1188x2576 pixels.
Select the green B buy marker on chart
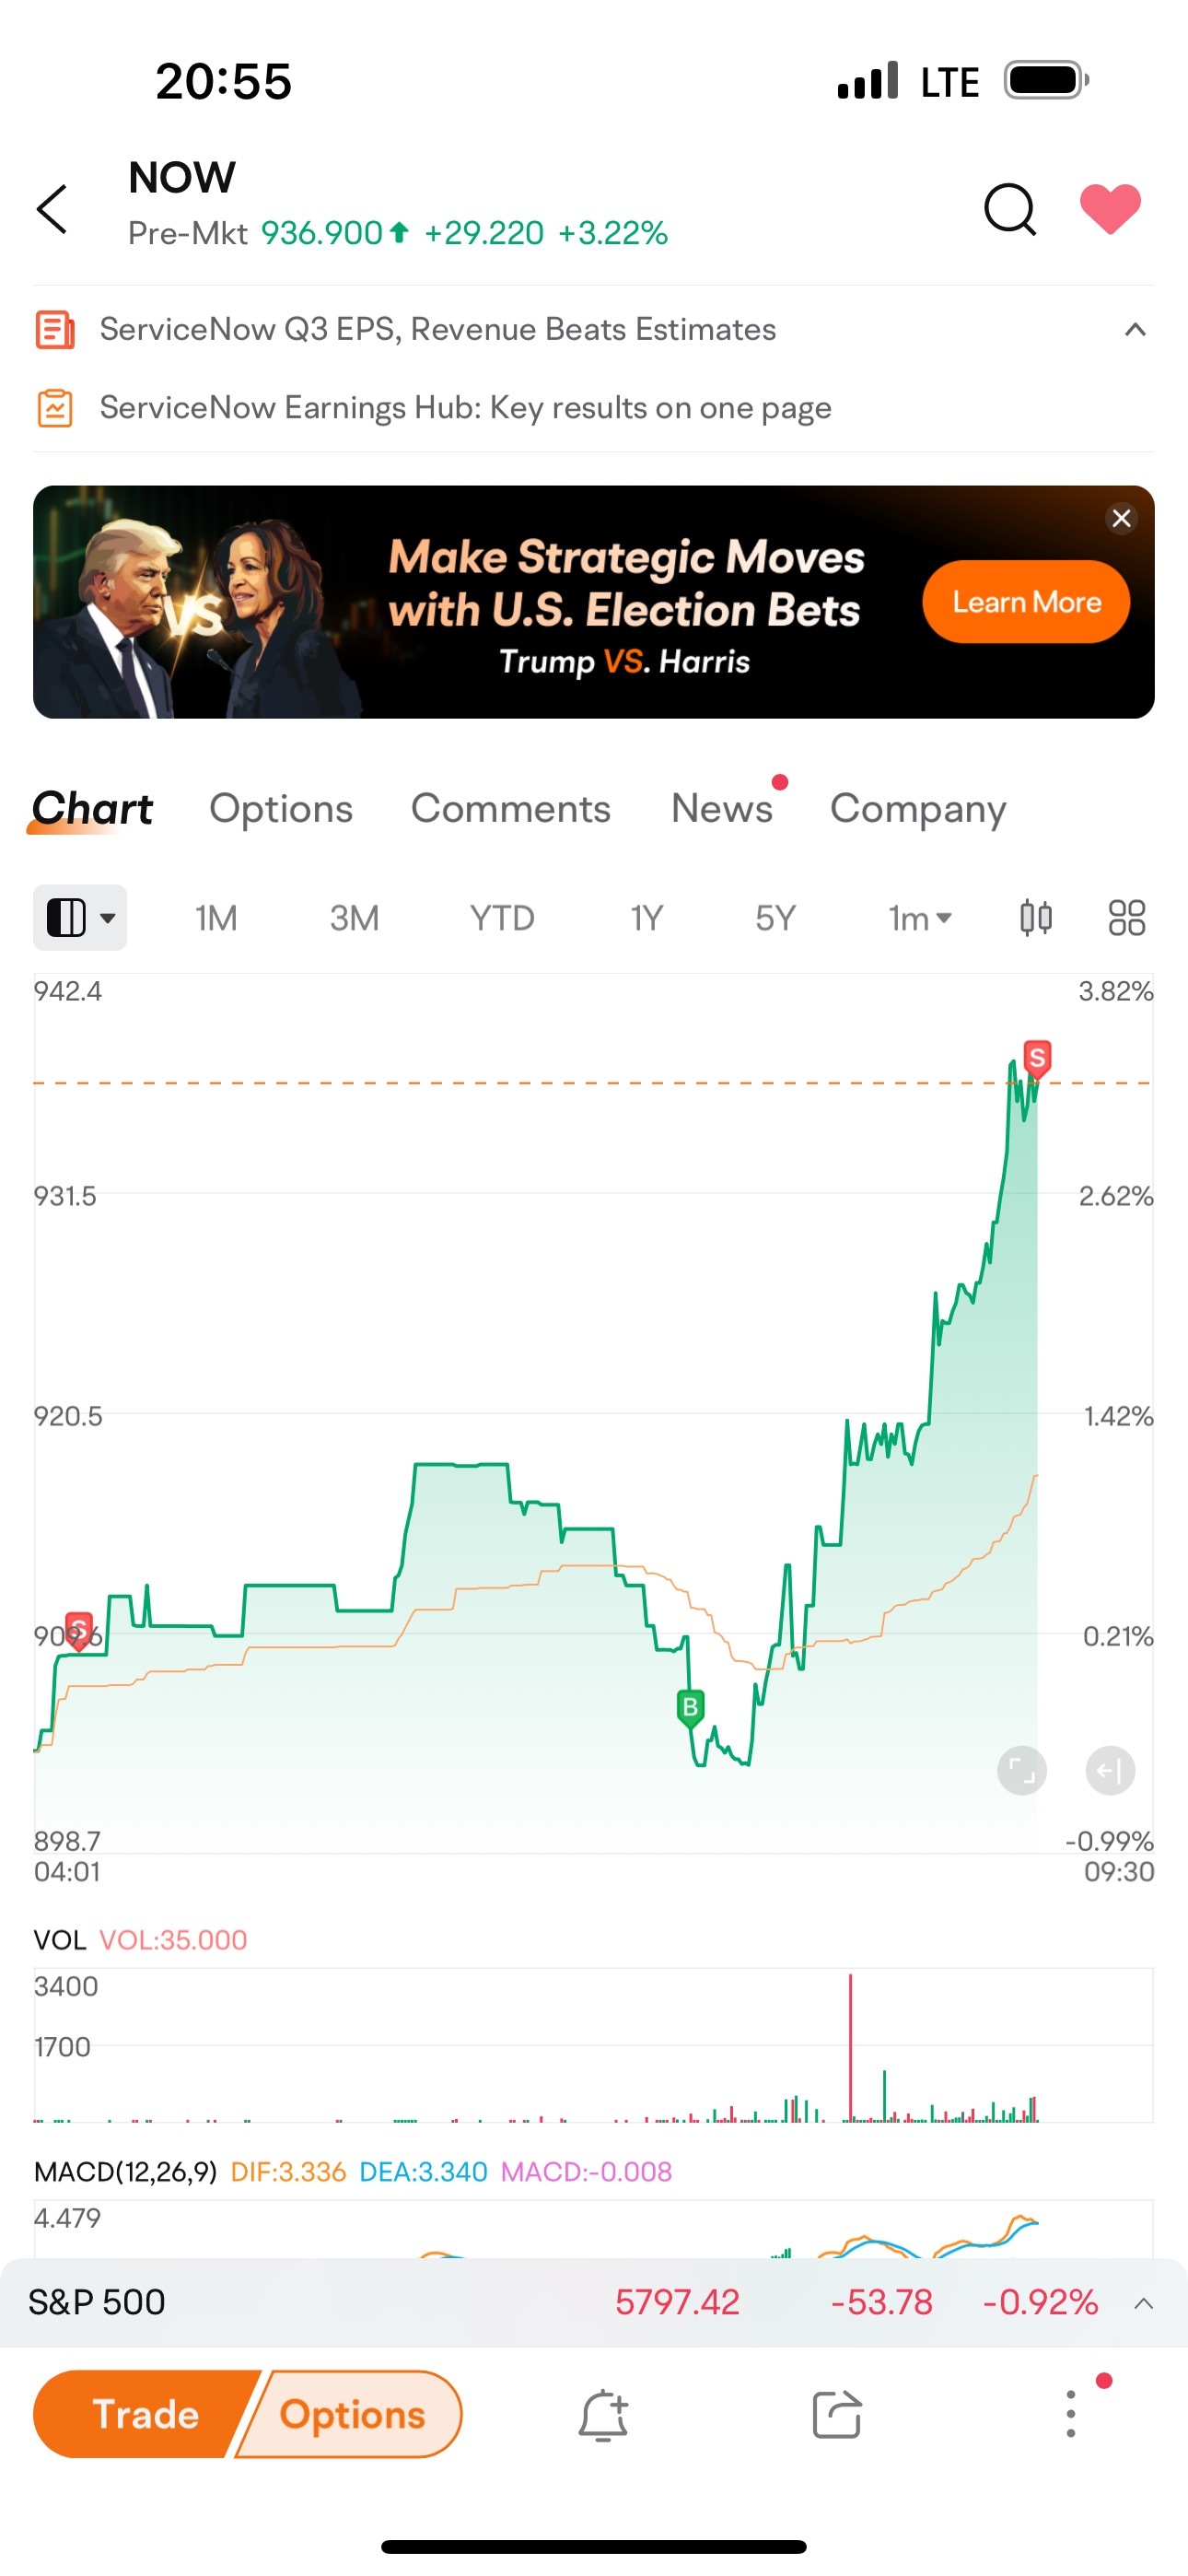click(x=690, y=1707)
